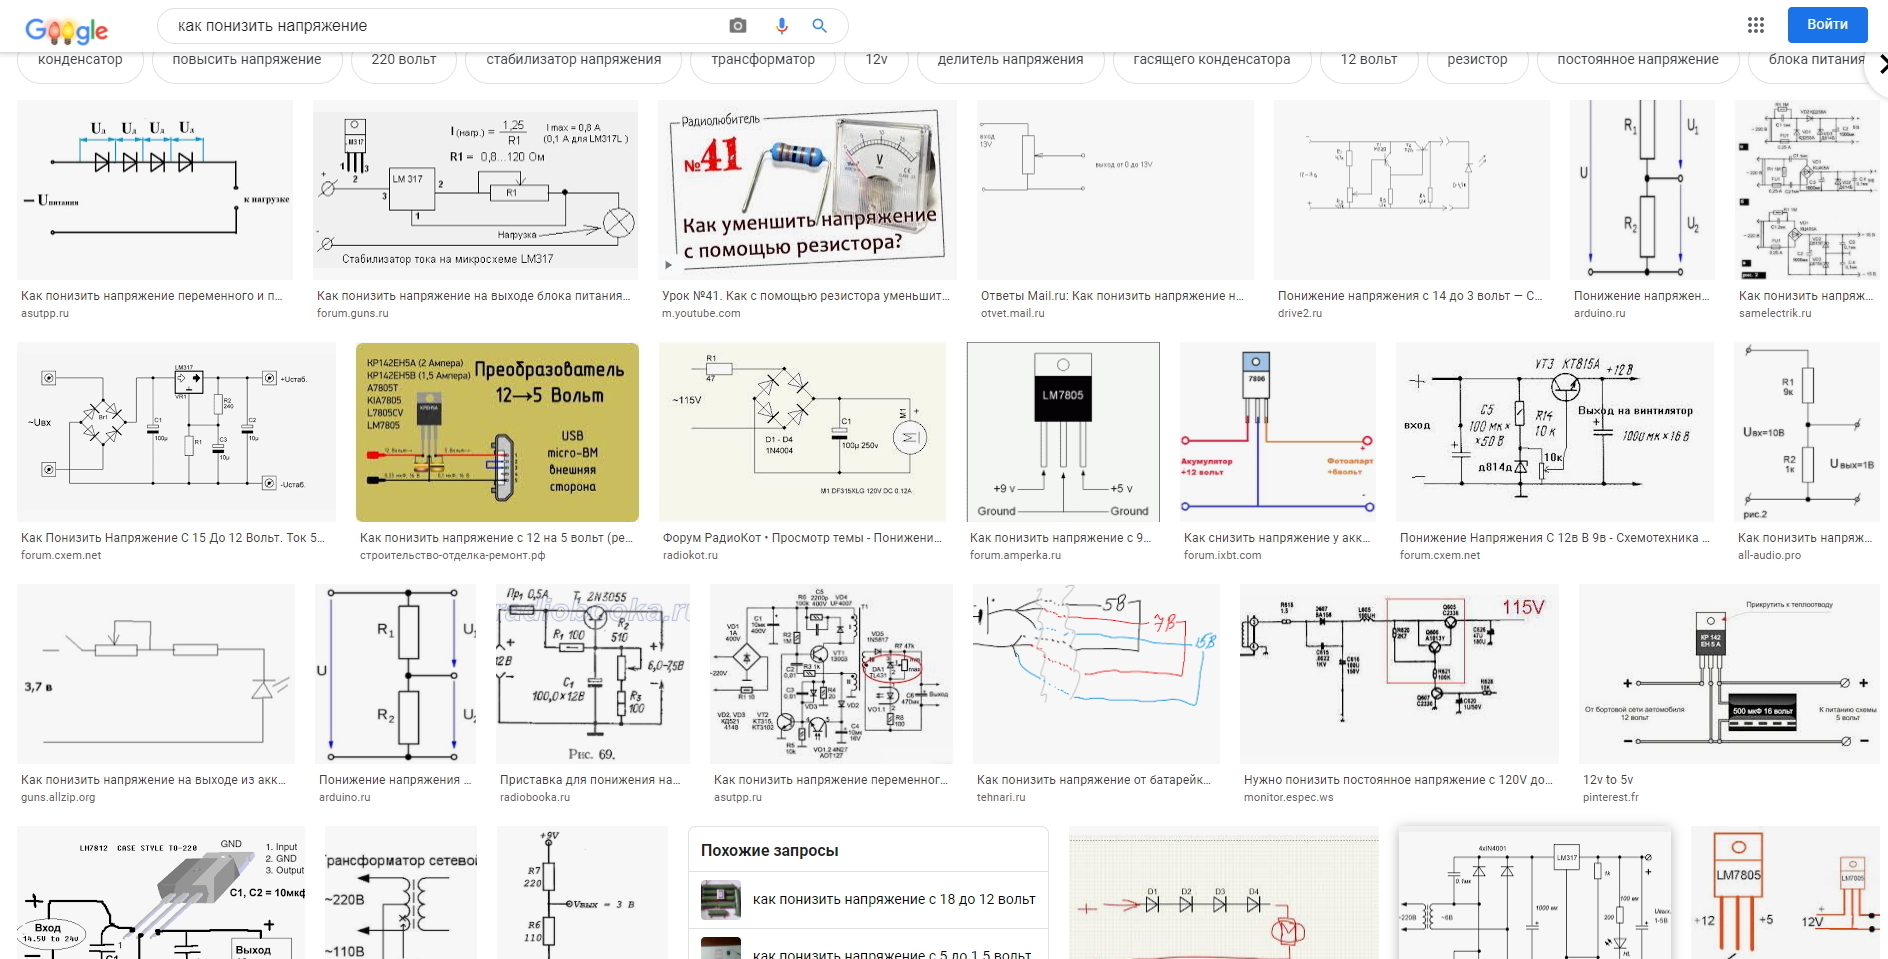Click the Google logo

(x=66, y=30)
